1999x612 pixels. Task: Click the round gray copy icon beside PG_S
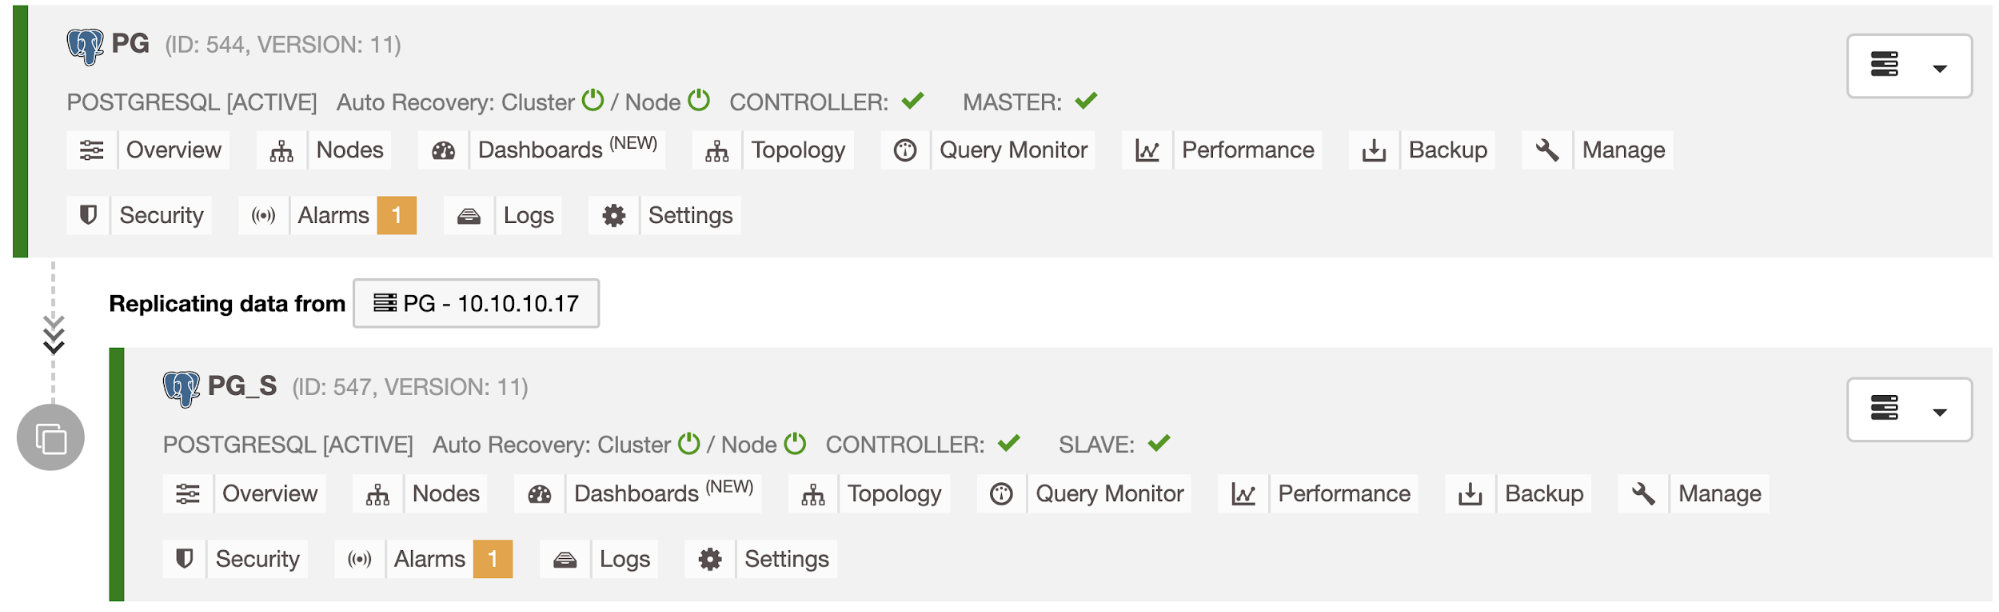click(x=51, y=438)
